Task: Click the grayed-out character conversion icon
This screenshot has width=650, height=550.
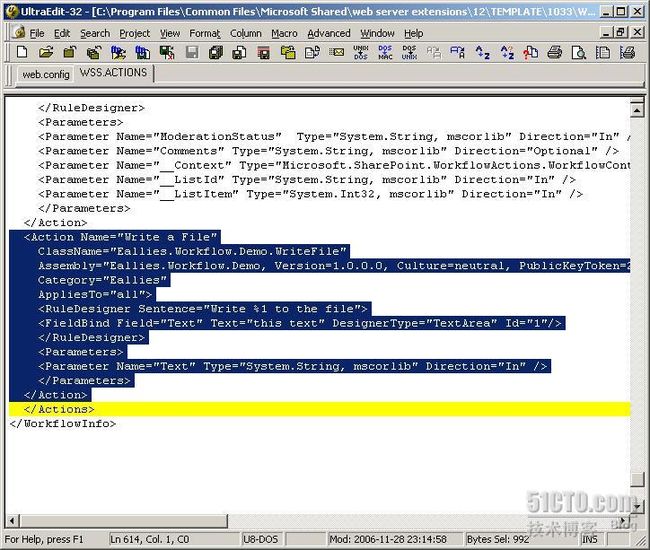Action: click(434, 52)
